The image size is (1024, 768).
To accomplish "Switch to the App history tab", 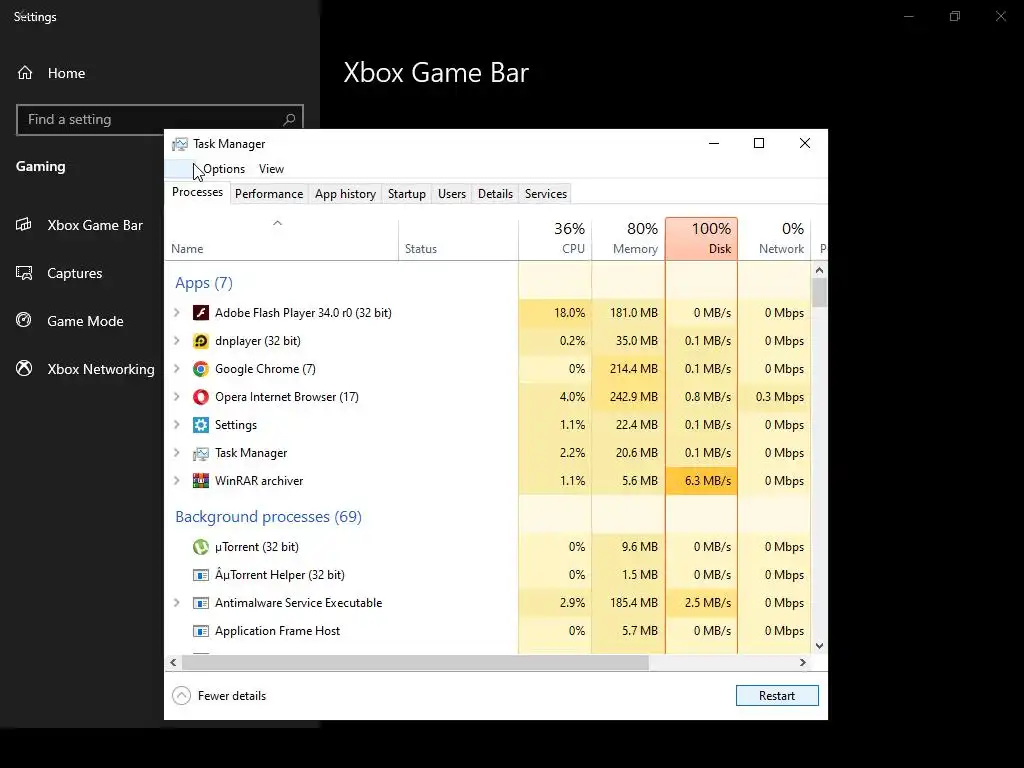I will 345,194.
